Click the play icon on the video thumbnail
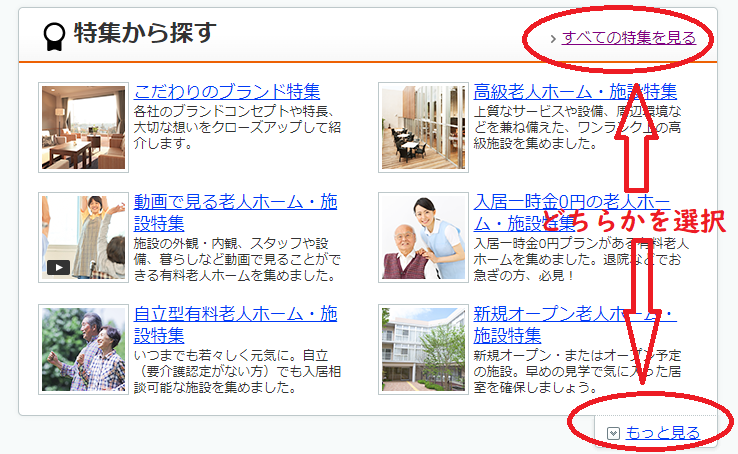Screen dimensions: 738x454 point(58,268)
